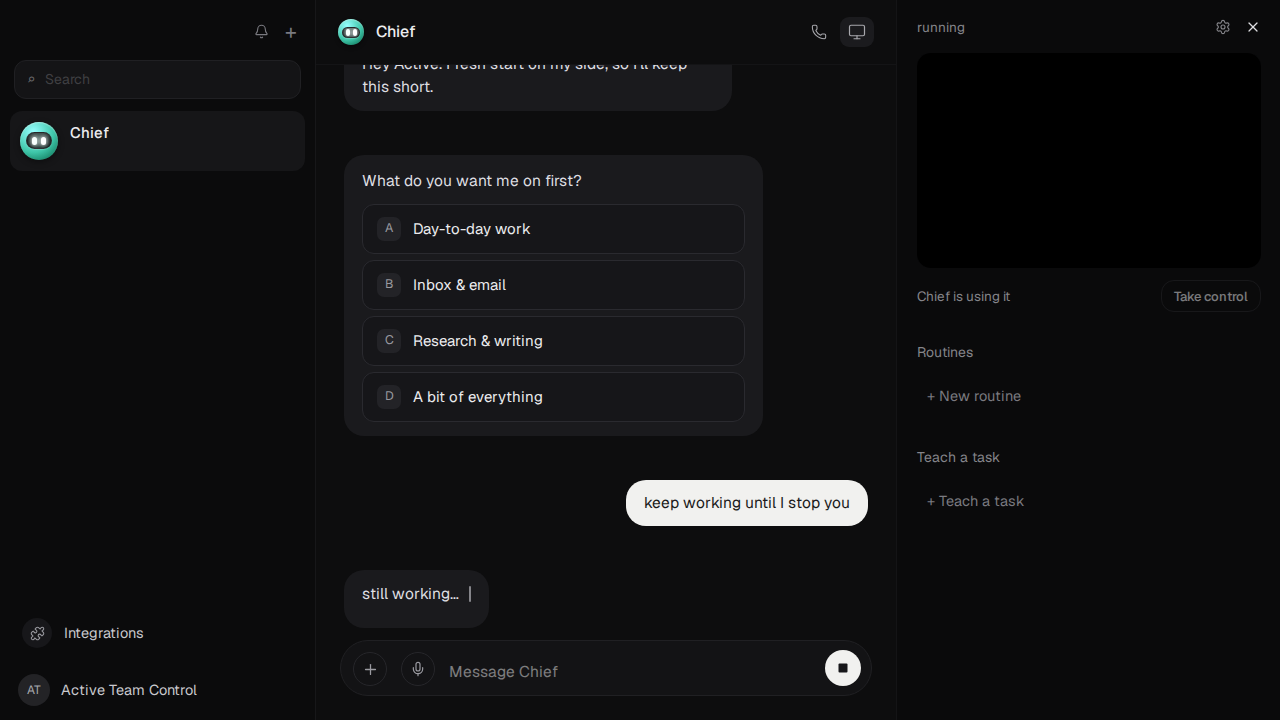The height and width of the screenshot is (720, 1280).
Task: Open the running panel settings gear
Action: point(1223,27)
